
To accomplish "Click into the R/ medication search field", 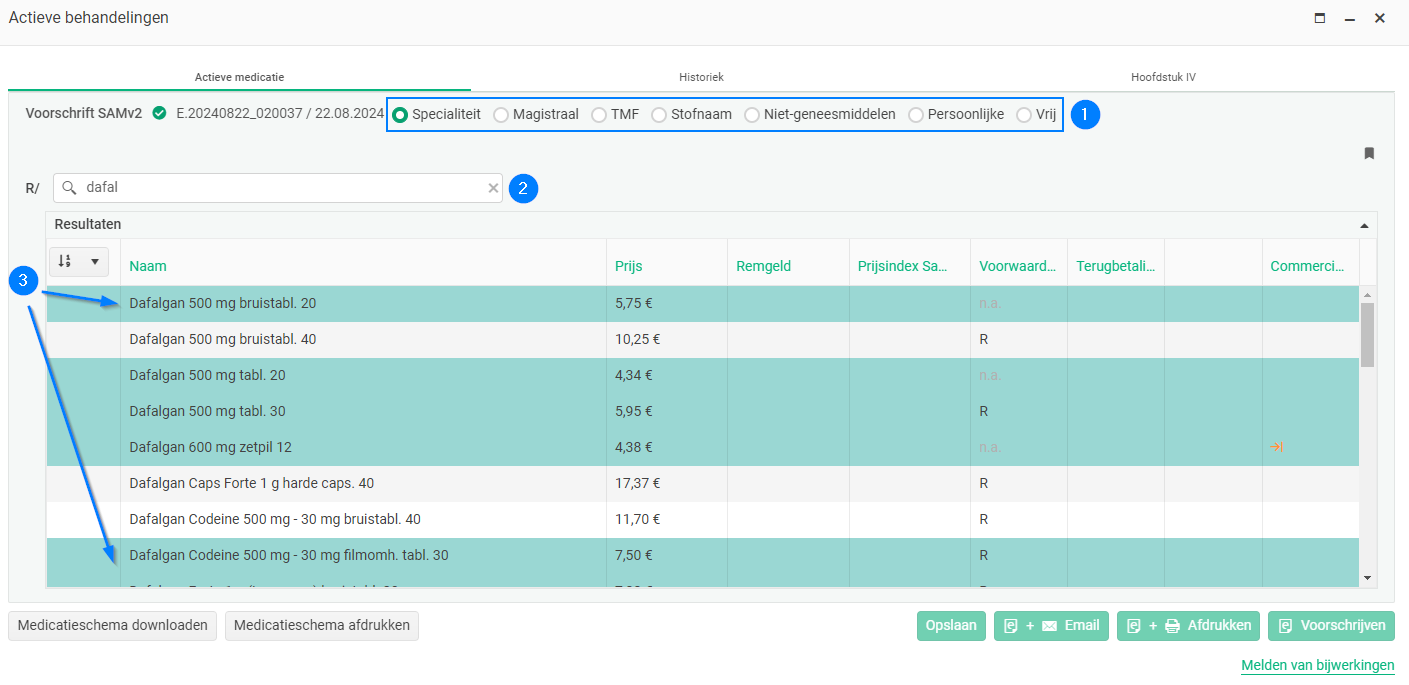I will [278, 188].
